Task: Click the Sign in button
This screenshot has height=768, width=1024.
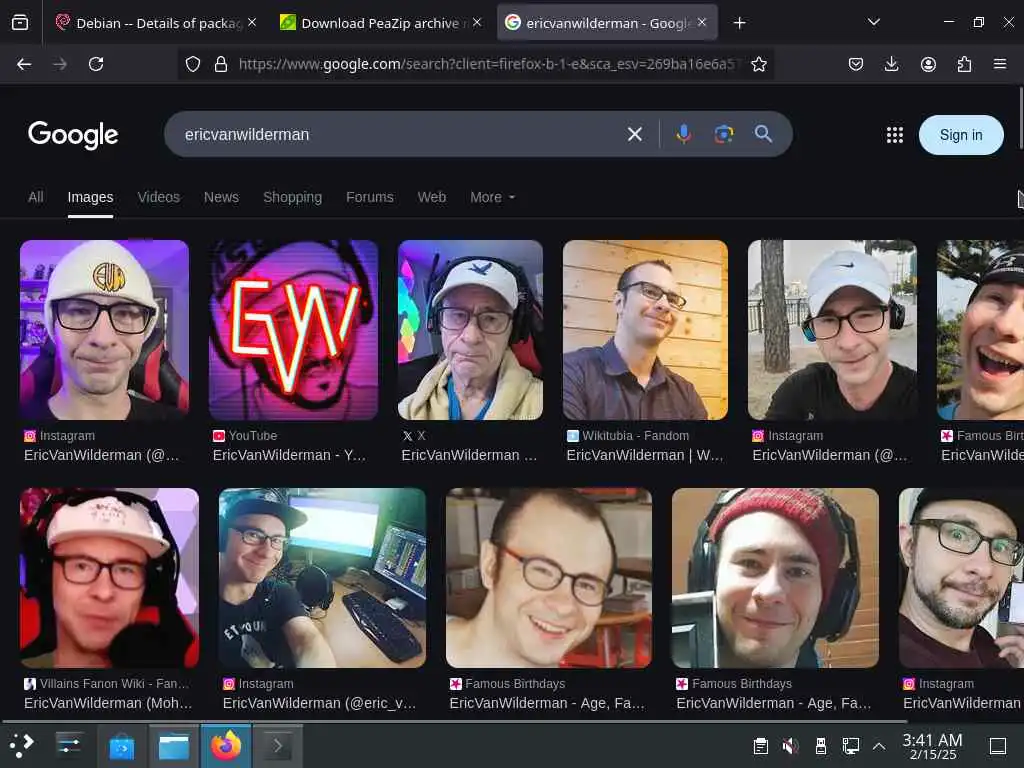Action: point(961,135)
